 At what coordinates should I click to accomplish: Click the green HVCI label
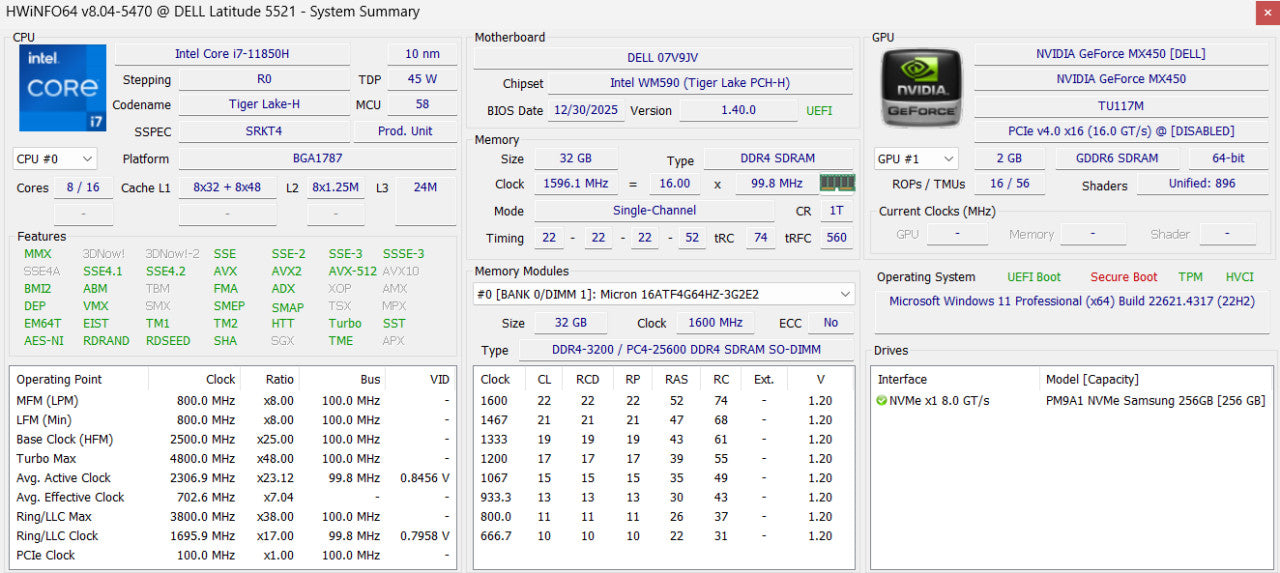coord(1239,277)
